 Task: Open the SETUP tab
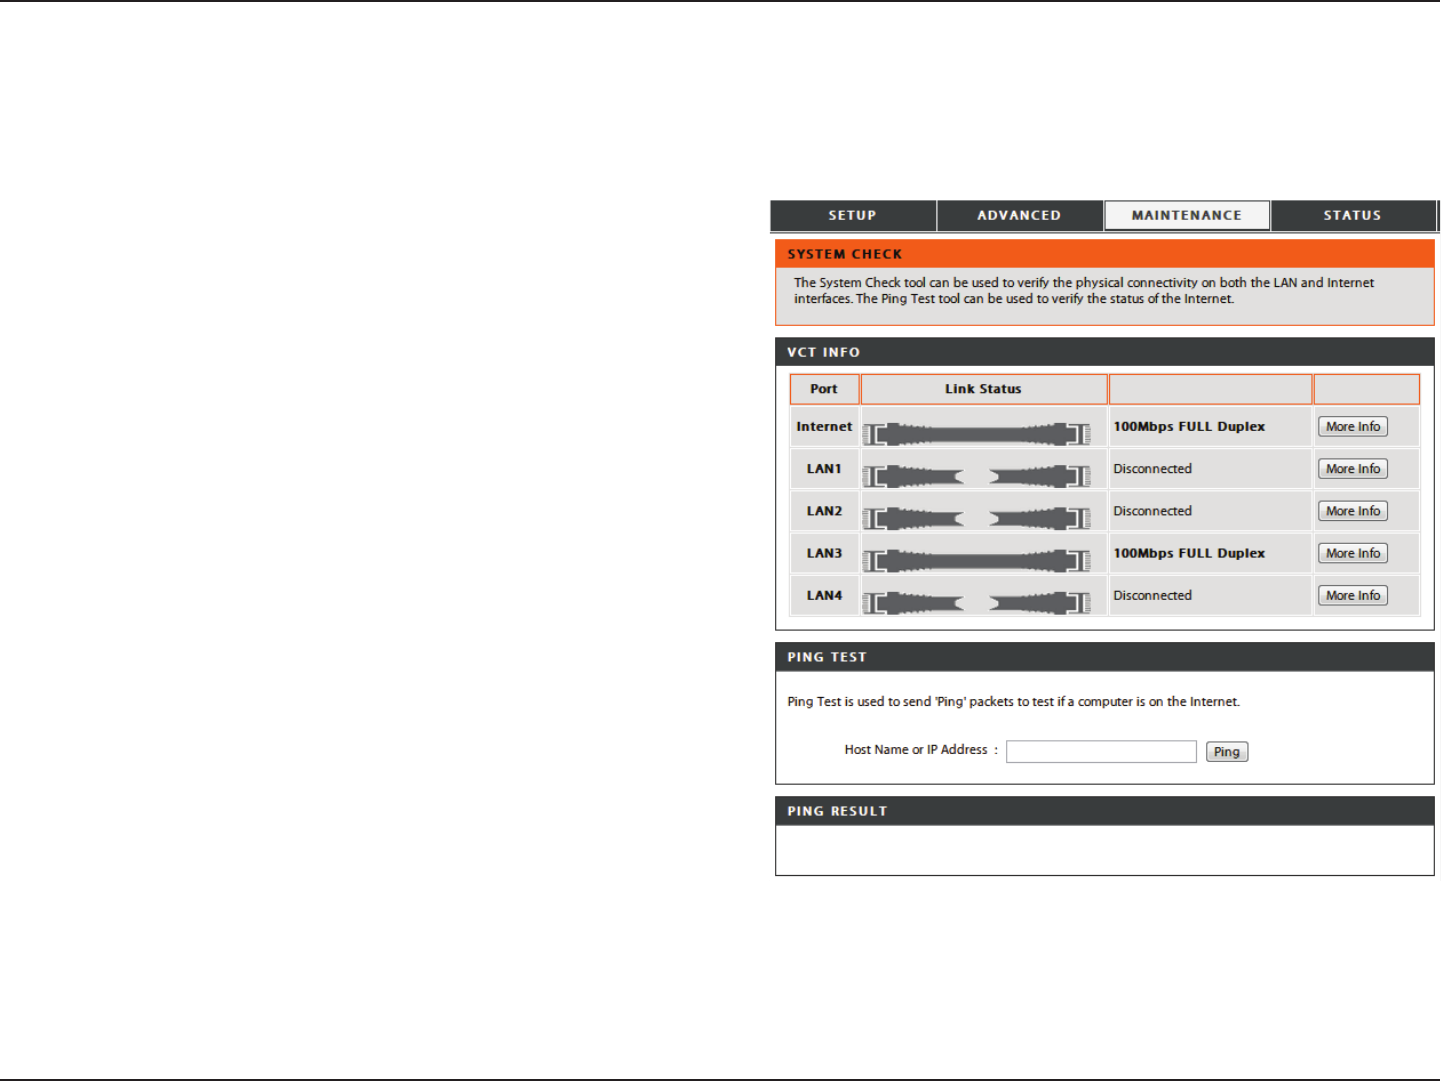[852, 215]
